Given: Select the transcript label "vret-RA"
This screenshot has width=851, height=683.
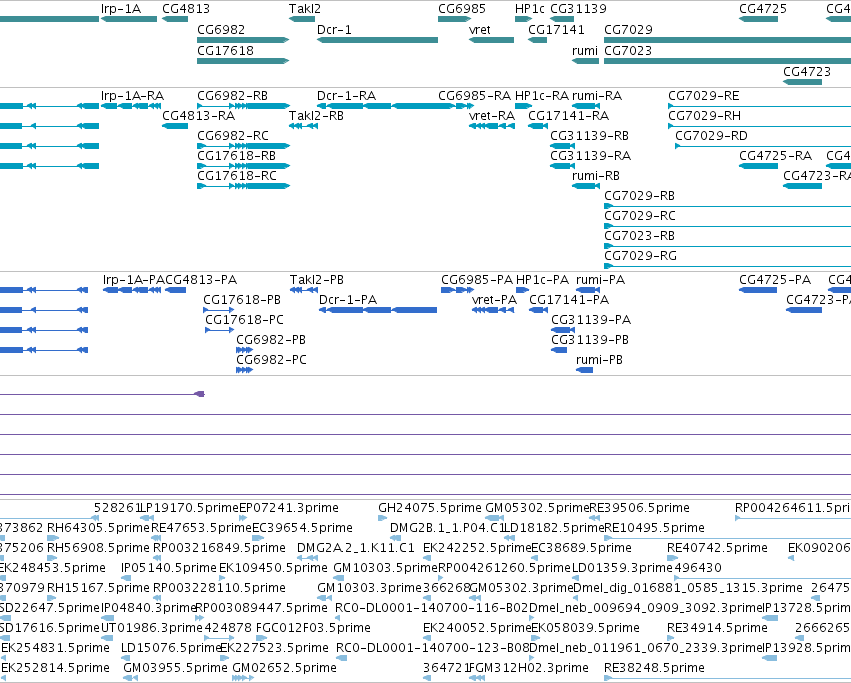Looking at the screenshot, I should 492,116.
